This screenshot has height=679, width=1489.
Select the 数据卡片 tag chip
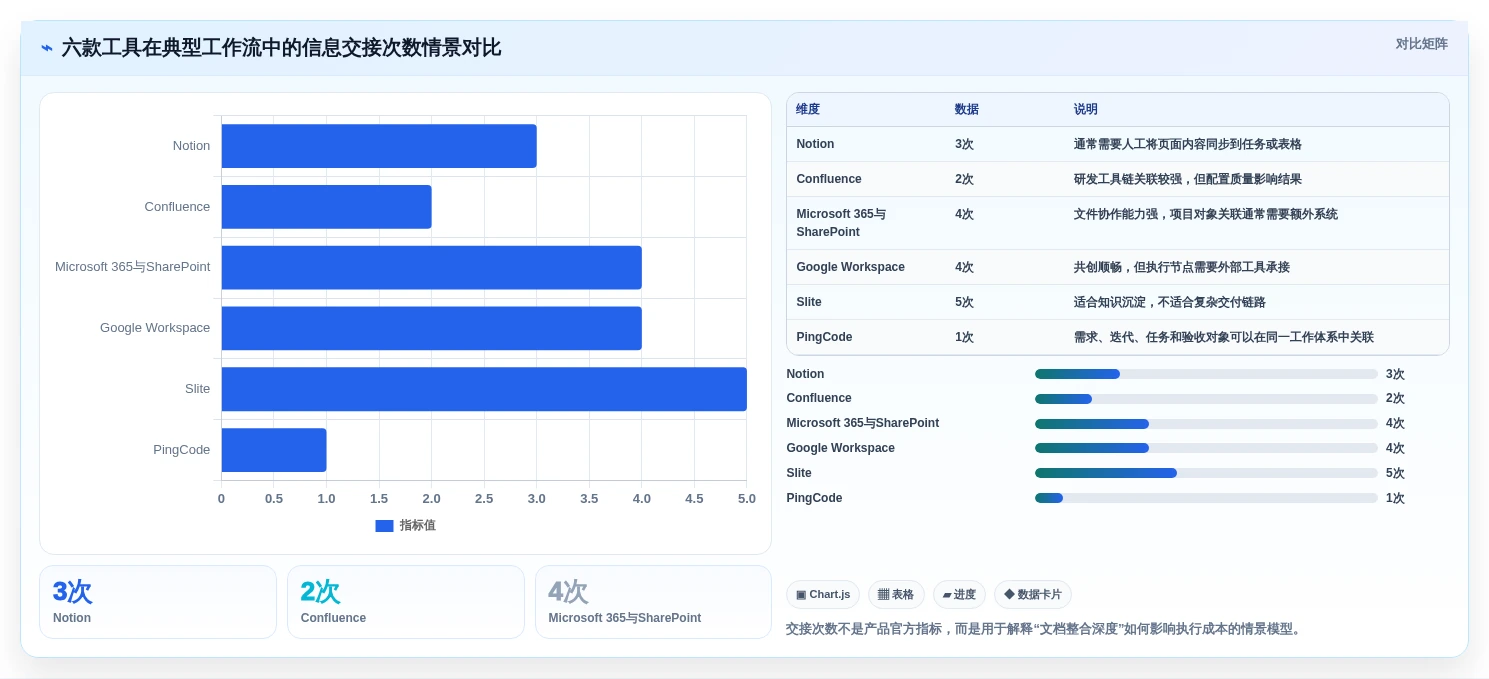click(1033, 594)
